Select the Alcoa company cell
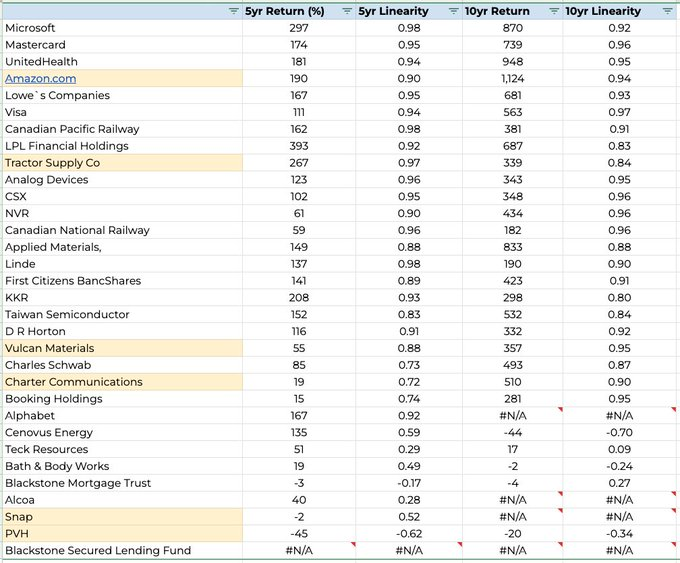This screenshot has height=563, width=680. tap(122, 500)
